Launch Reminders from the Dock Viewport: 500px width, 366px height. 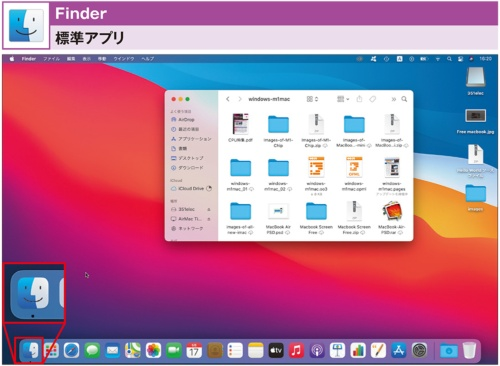coord(235,350)
